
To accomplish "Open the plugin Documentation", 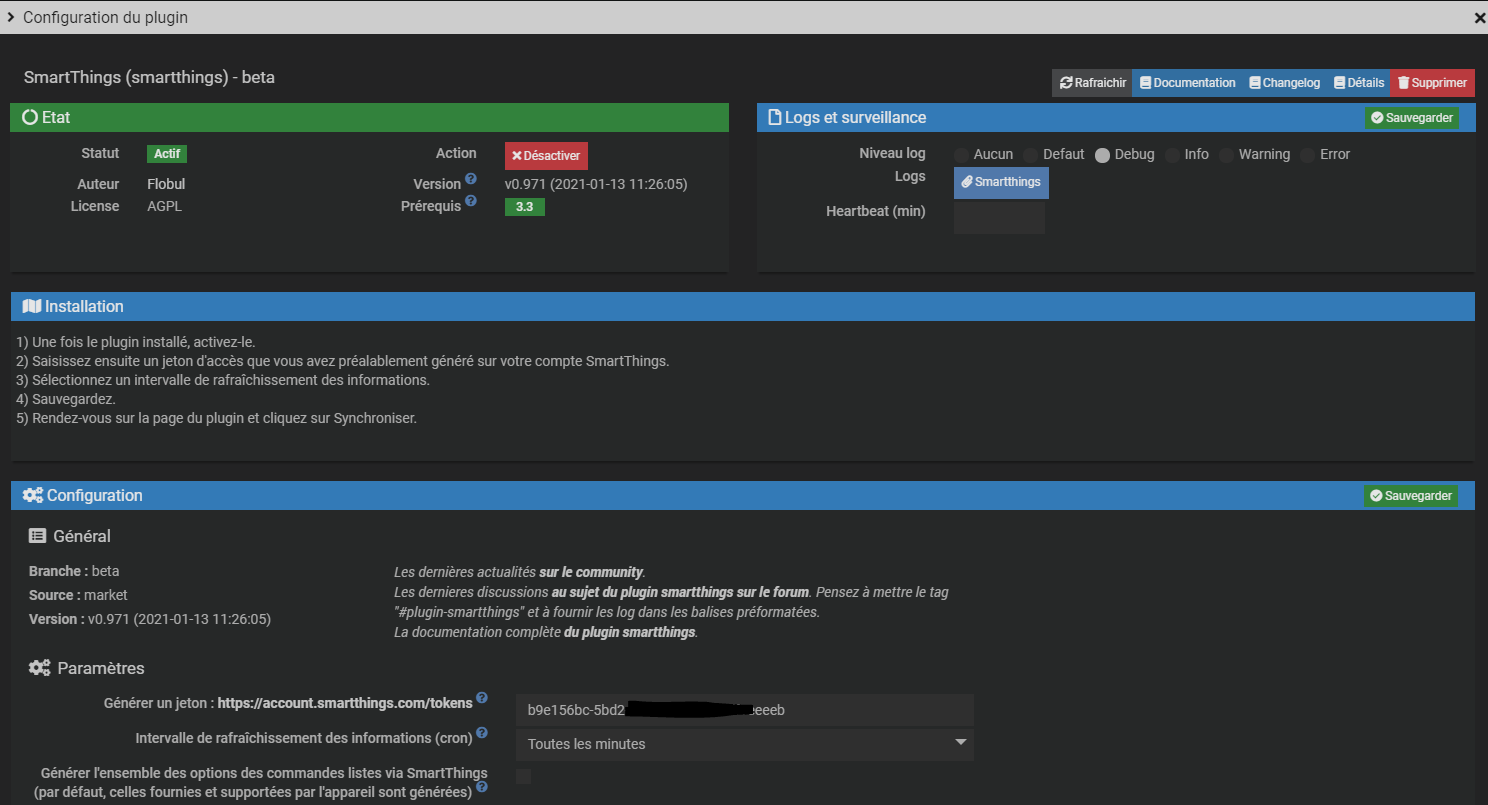I will click(x=1187, y=83).
